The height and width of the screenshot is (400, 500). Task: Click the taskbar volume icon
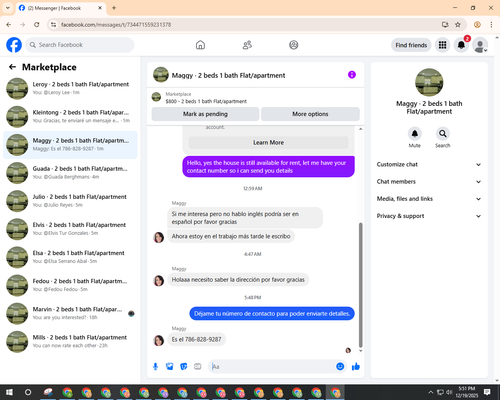click(x=449, y=392)
